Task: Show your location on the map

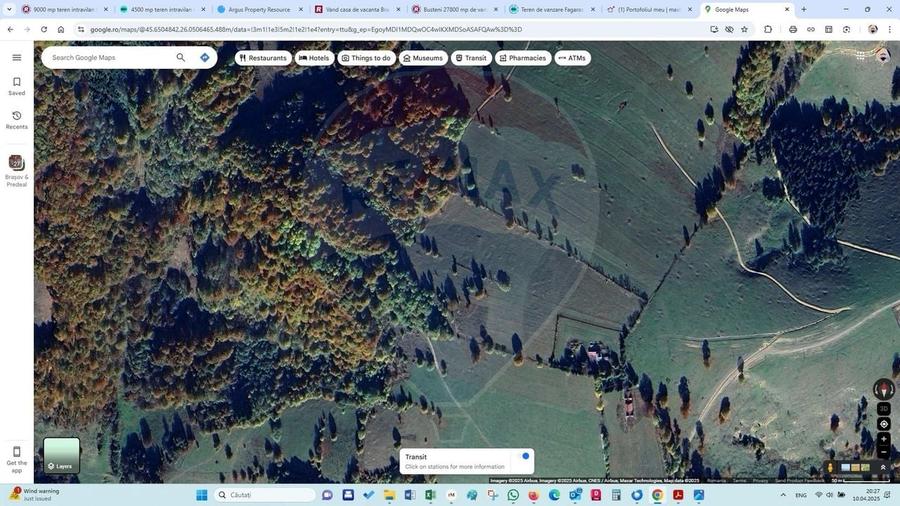Action: click(x=883, y=424)
